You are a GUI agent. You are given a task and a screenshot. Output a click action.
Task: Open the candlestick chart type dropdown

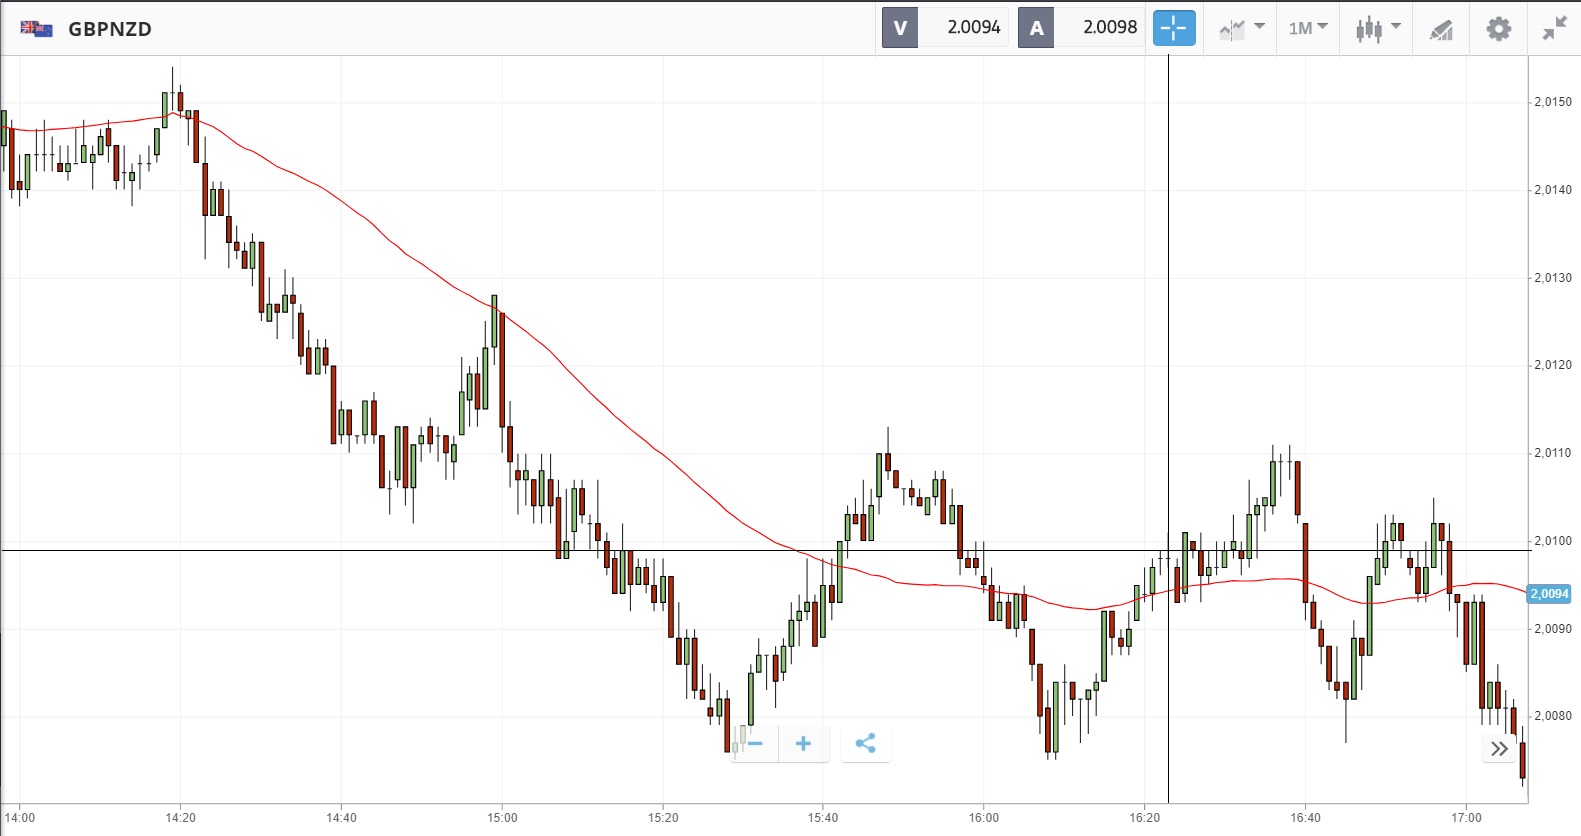point(1377,28)
